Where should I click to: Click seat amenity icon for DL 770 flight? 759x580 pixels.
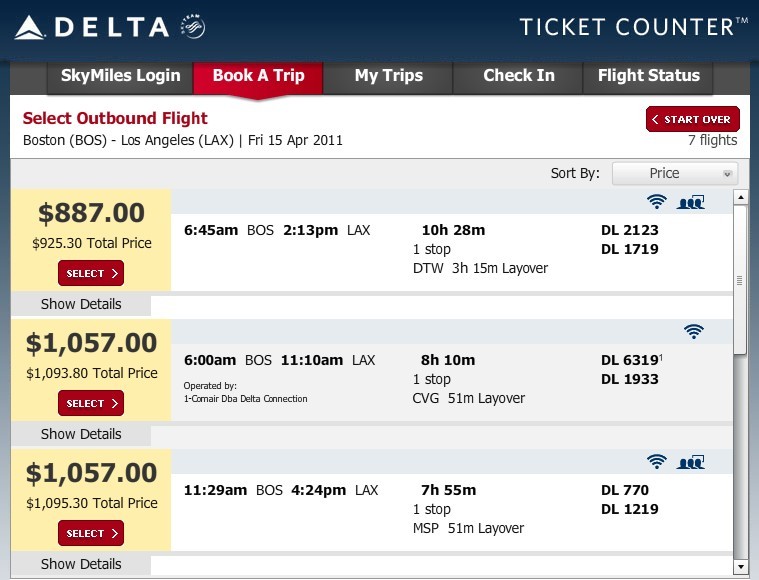(691, 462)
